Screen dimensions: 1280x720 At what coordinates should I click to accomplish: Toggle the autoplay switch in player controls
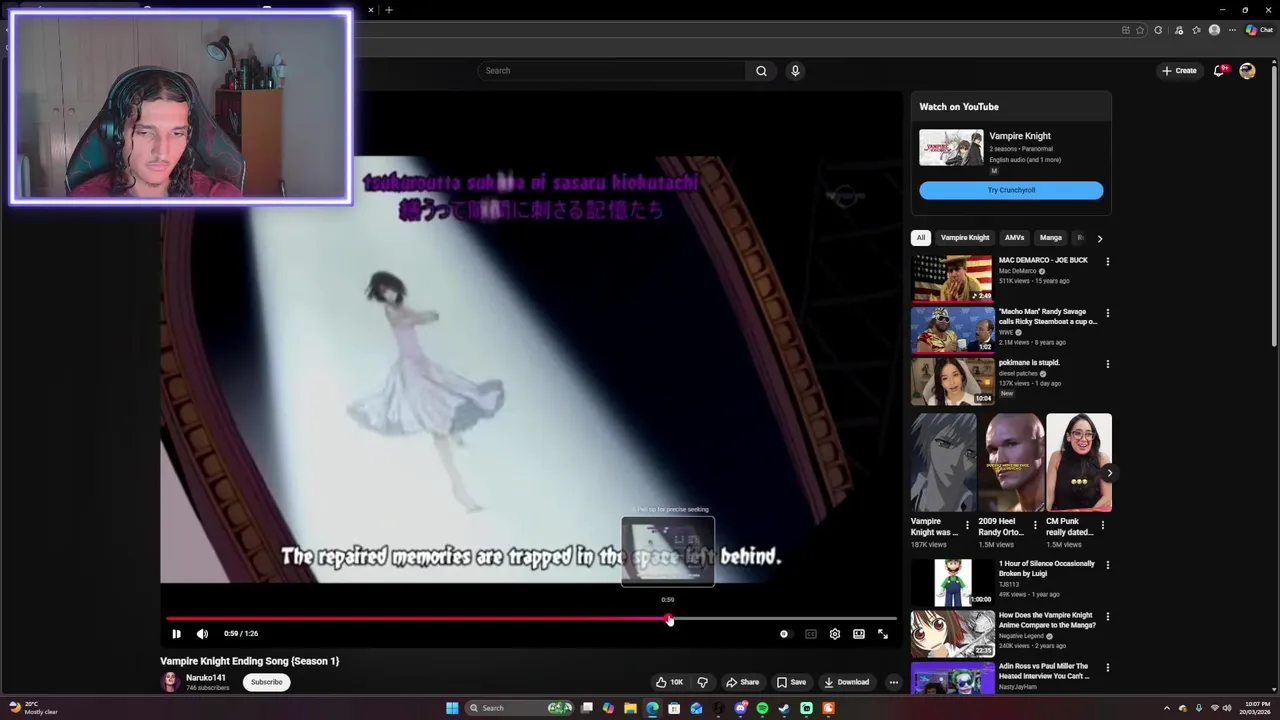tap(785, 634)
